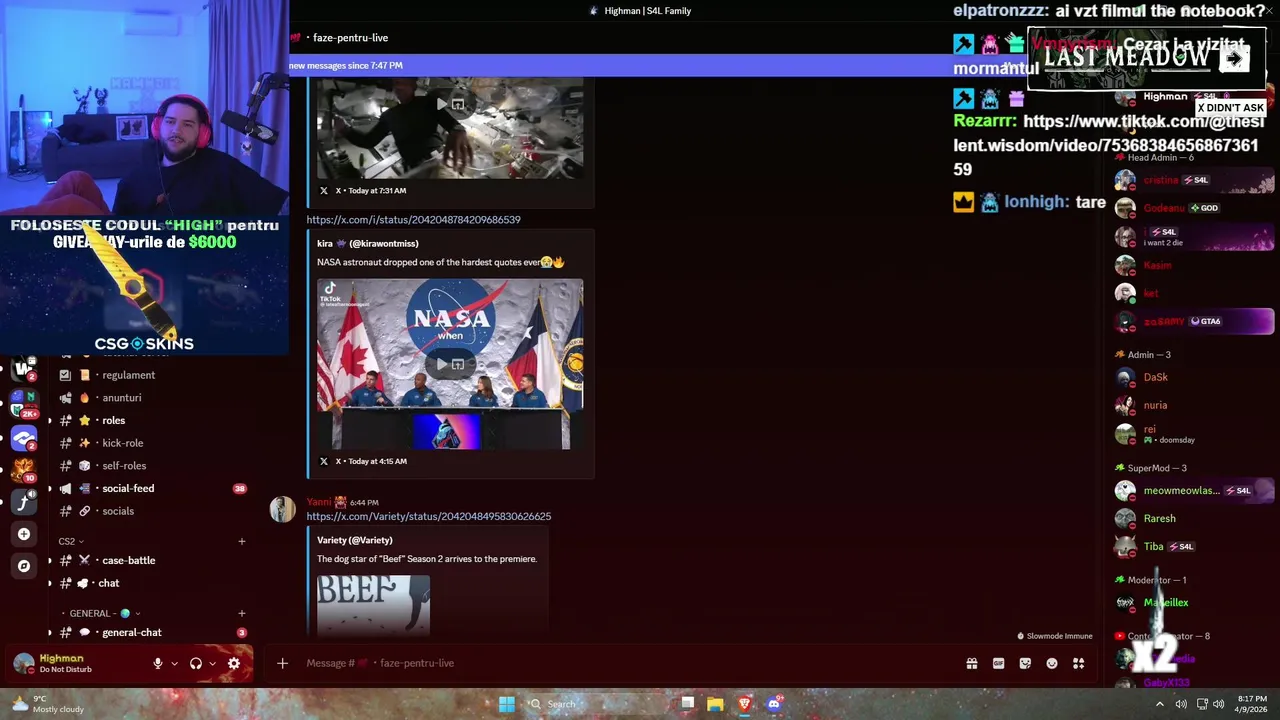The image size is (1280, 720).
Task: Open the server with letter f icon
Action: [x=24, y=502]
